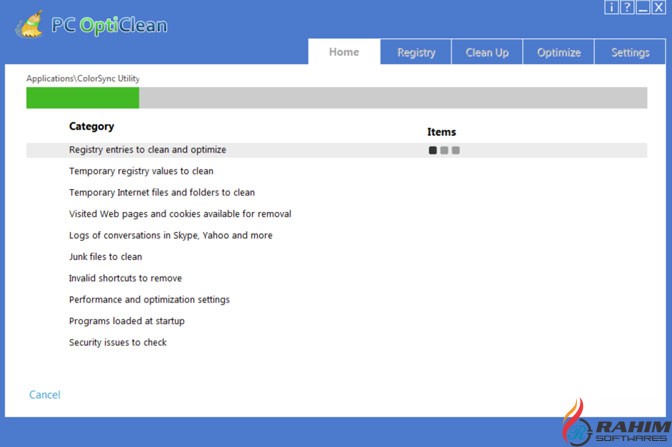
Task: Cancel the running scan
Action: [45, 394]
